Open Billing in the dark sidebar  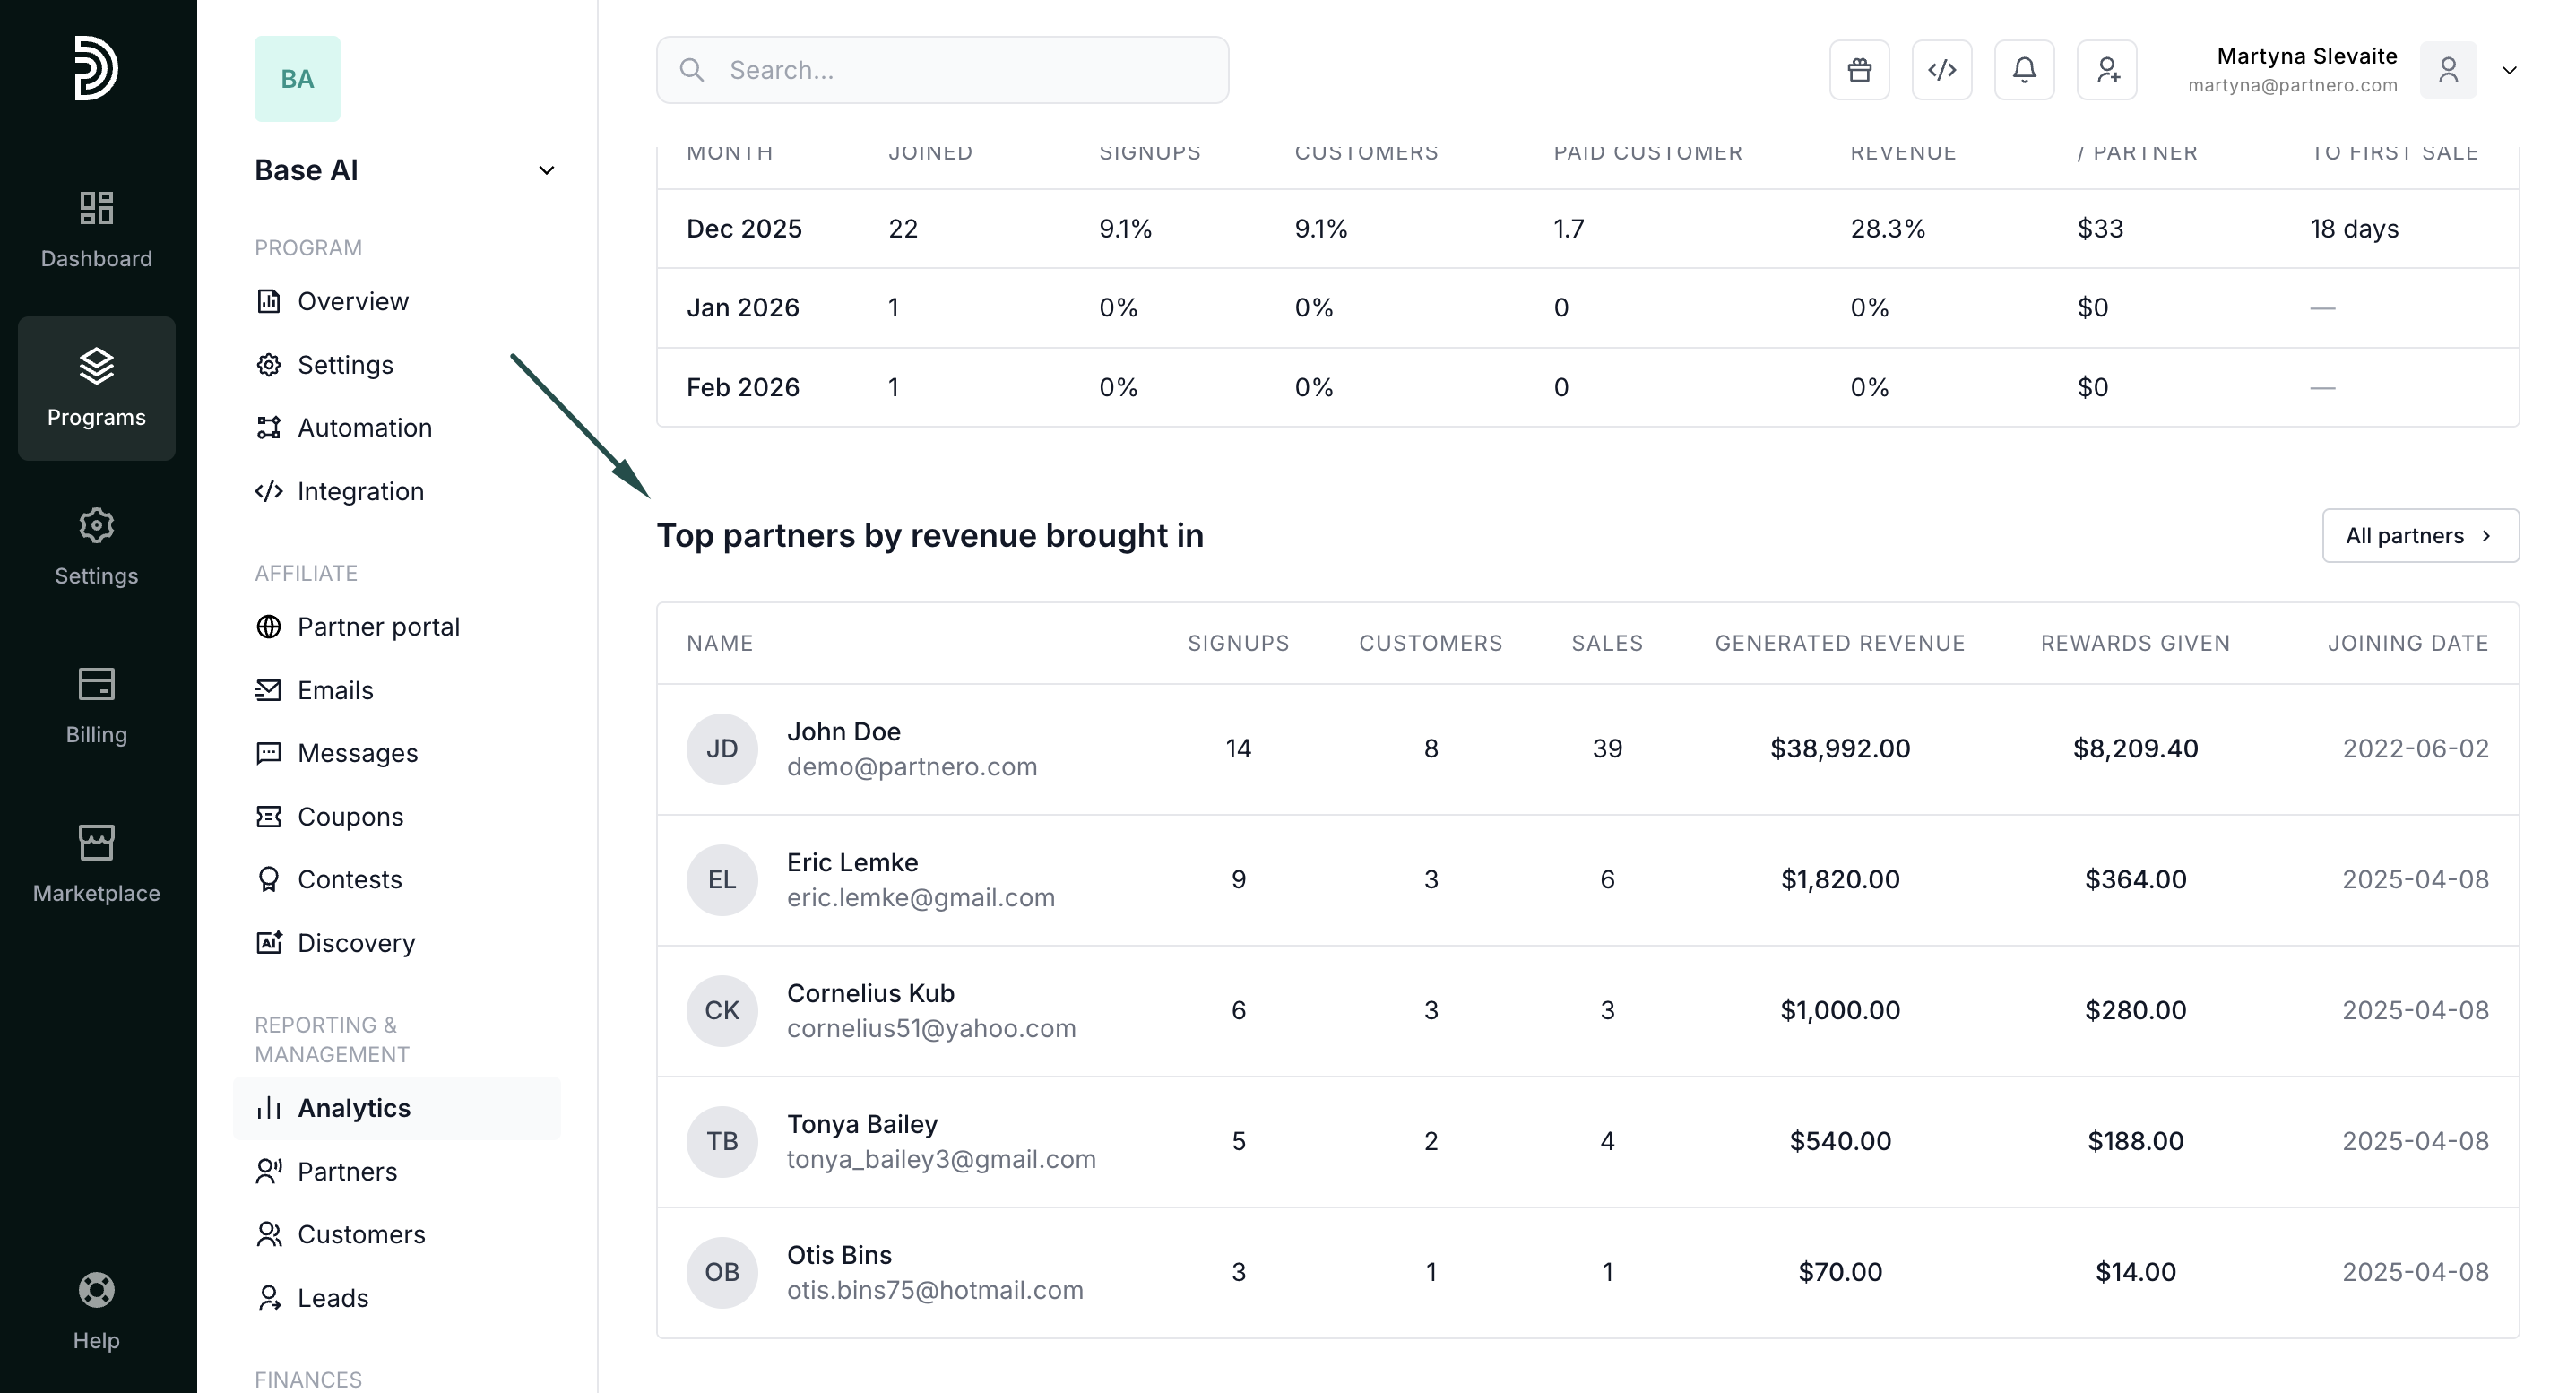(96, 705)
